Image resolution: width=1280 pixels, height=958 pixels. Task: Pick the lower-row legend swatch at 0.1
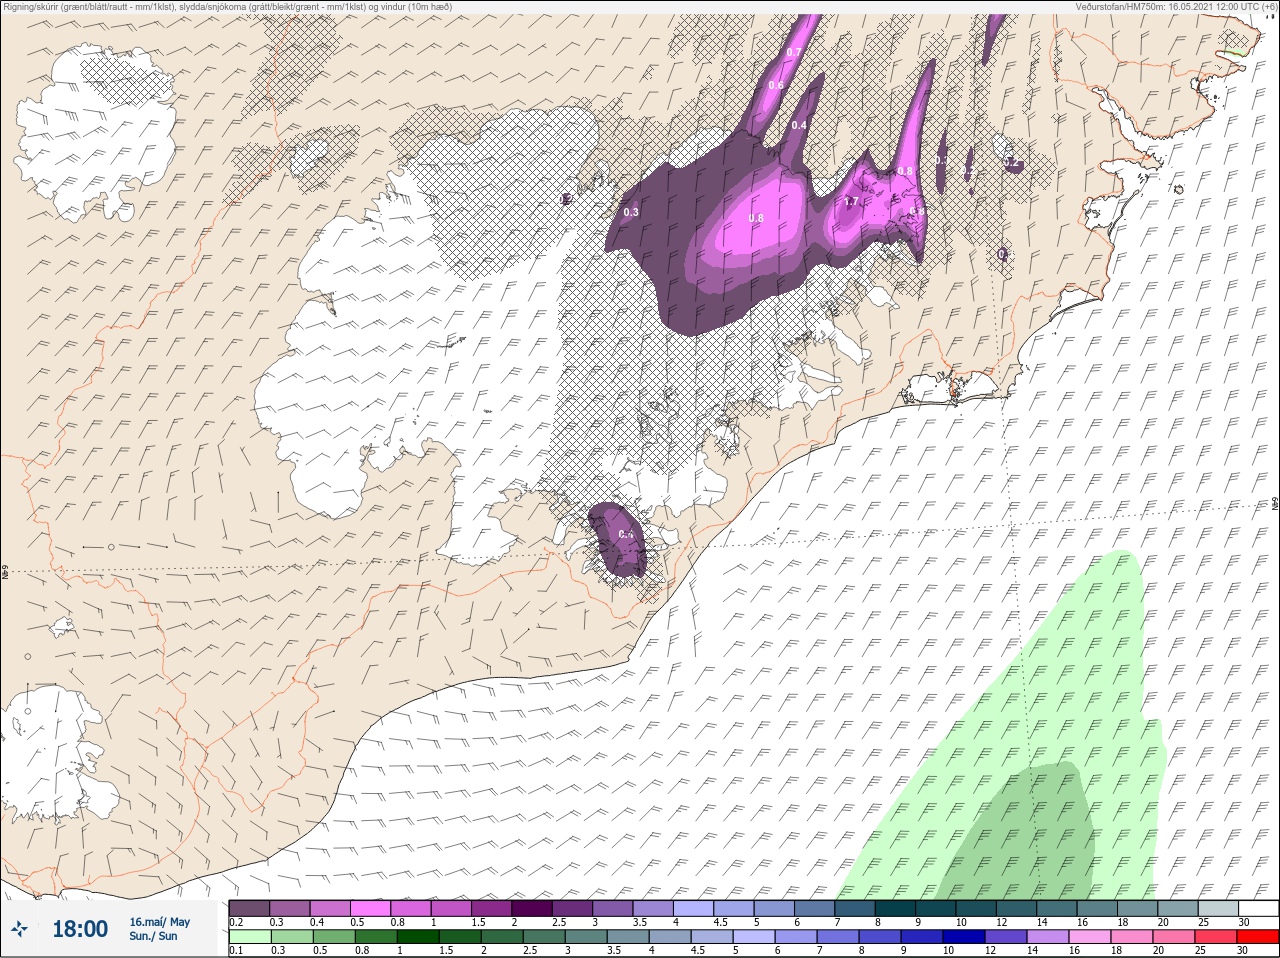(249, 937)
